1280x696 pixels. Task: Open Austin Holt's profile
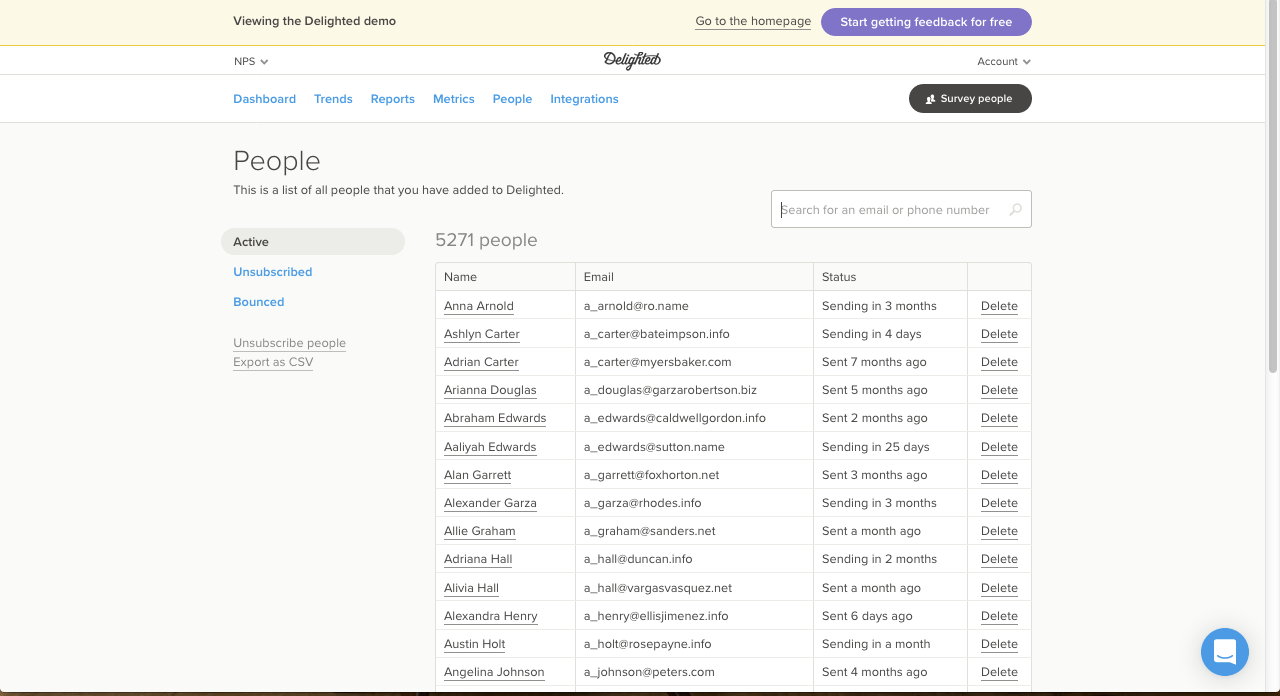pos(474,644)
